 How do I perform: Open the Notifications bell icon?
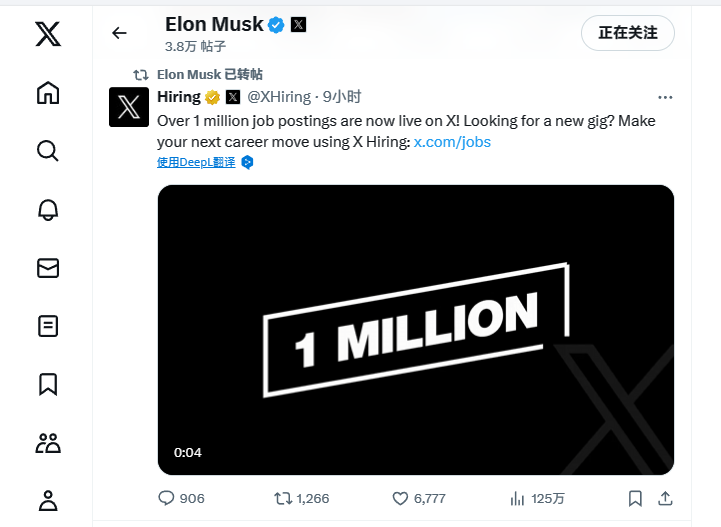click(x=48, y=210)
